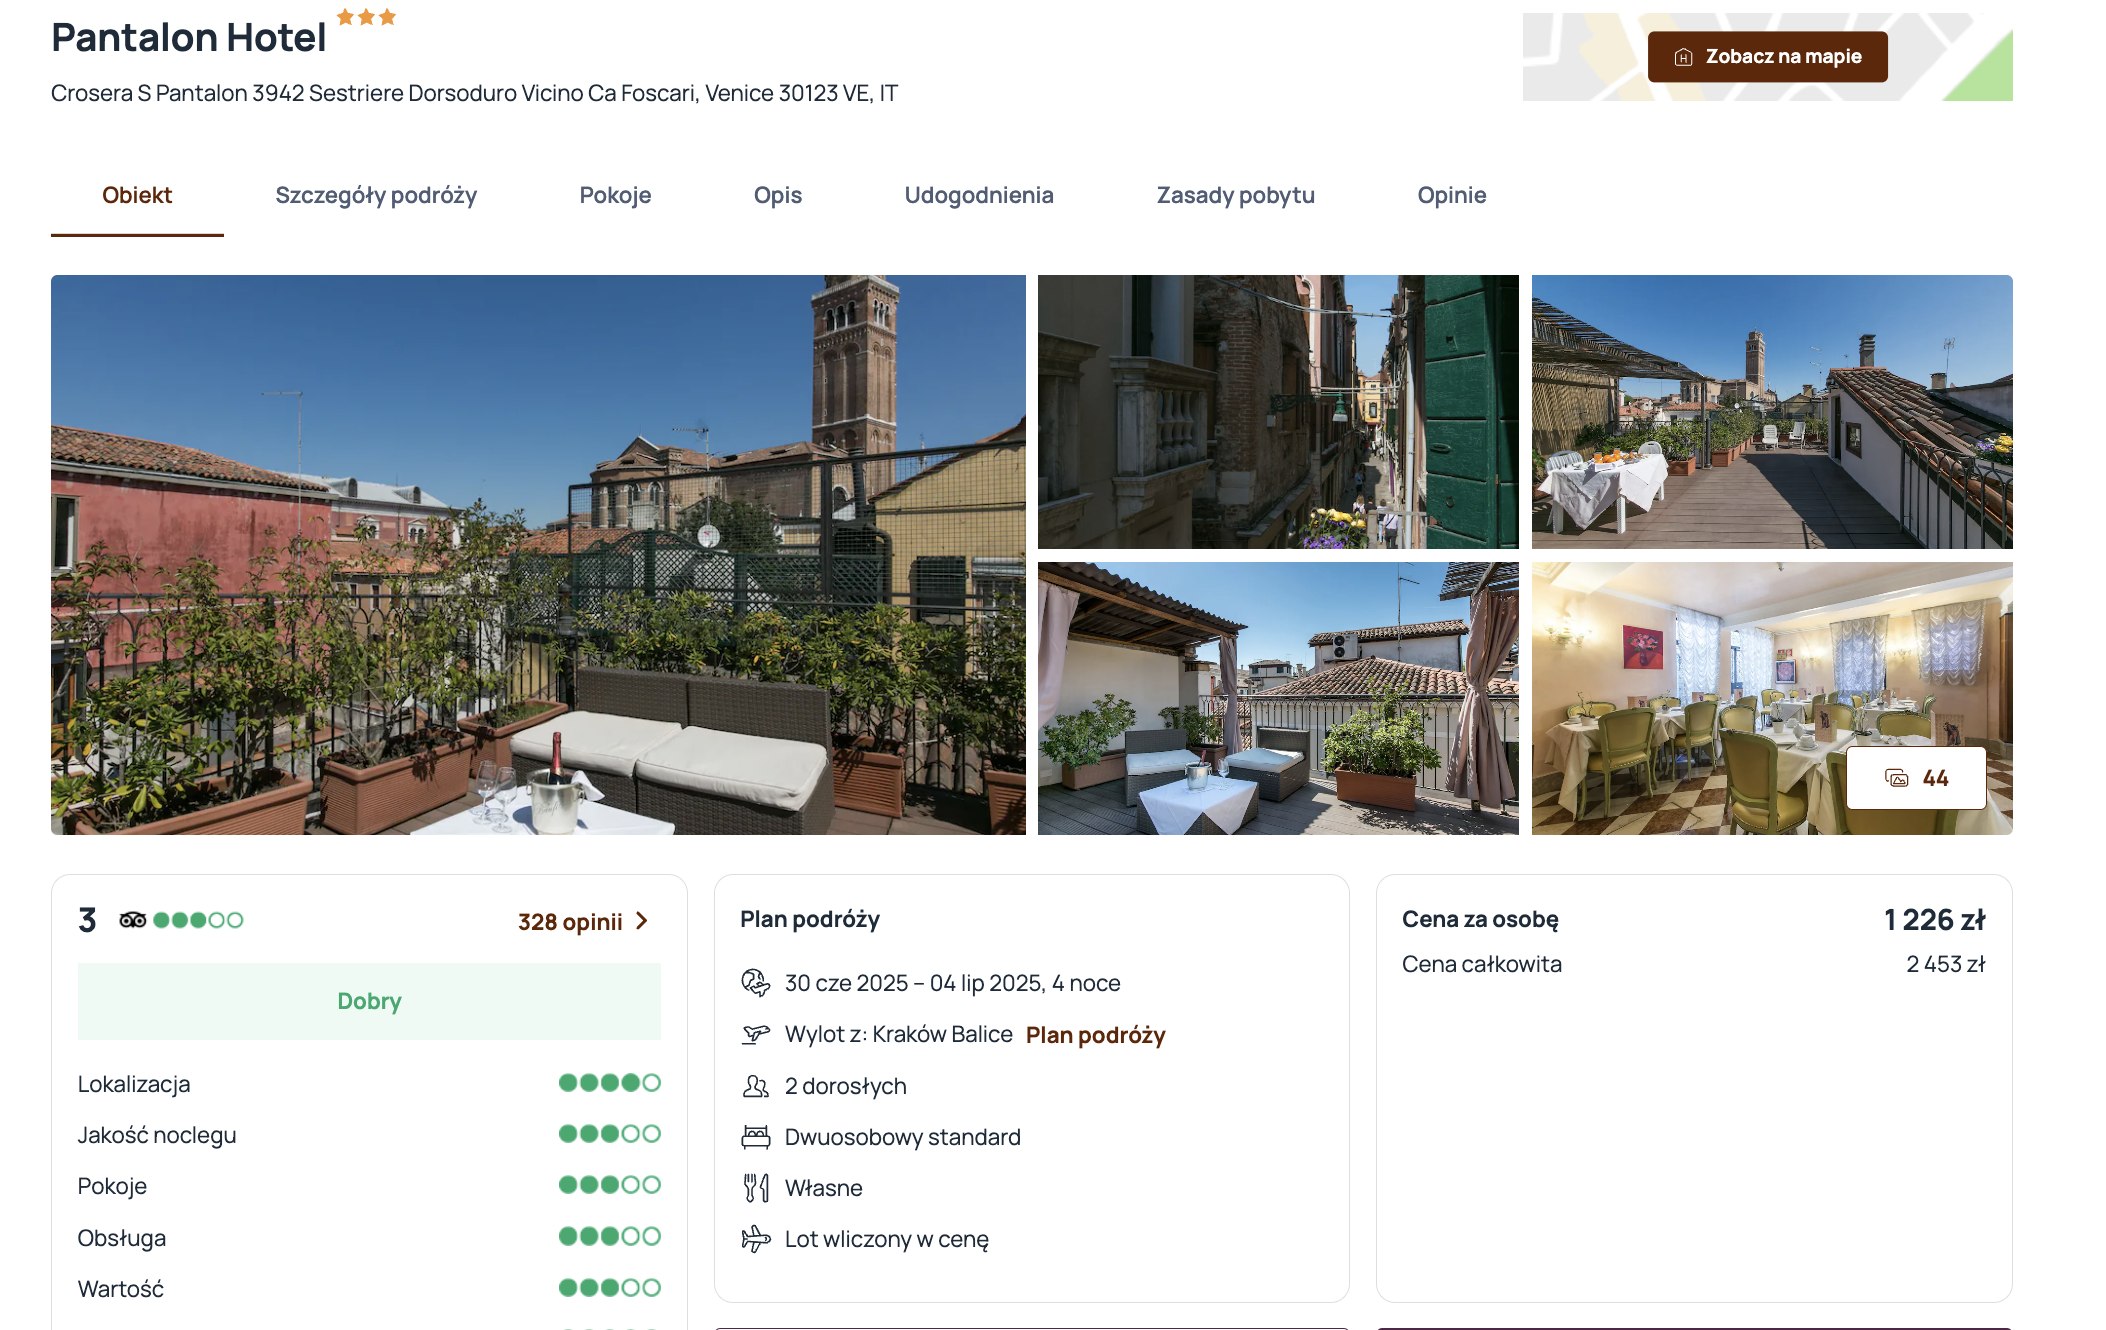Click the Lot wliczony w cenę text
Screen dimensions: 2106x1330
click(886, 1240)
